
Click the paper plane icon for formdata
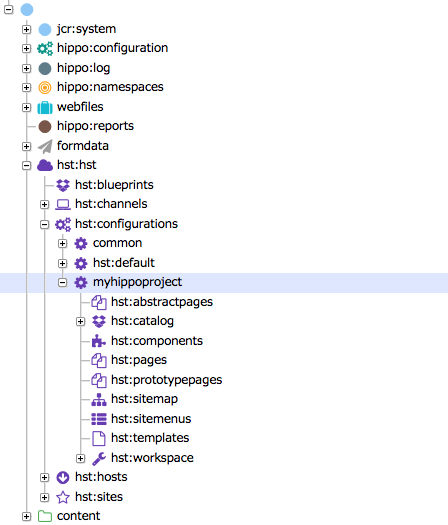click(45, 146)
